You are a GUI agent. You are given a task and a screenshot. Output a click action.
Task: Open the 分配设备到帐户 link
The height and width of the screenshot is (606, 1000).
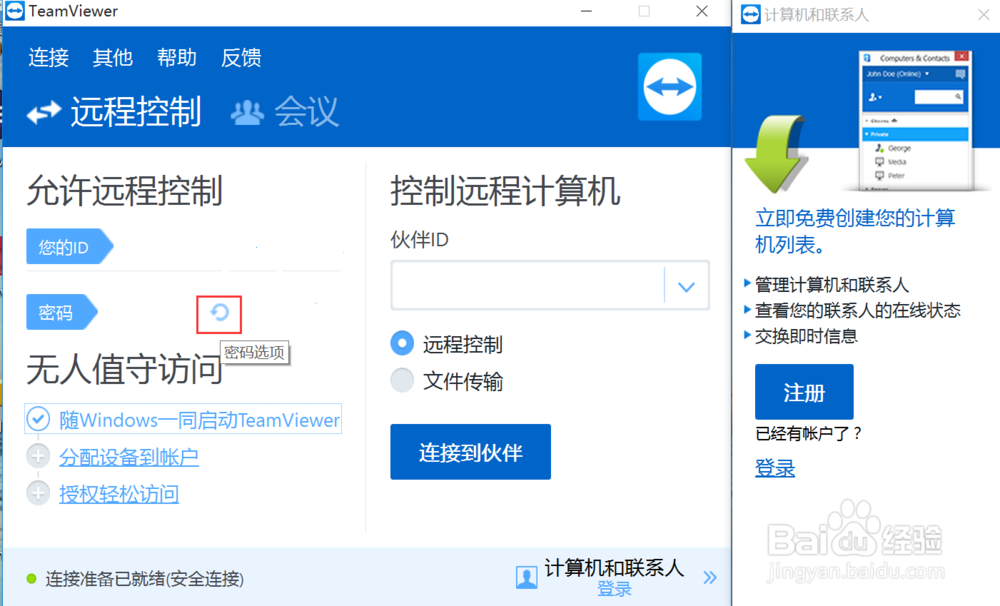click(129, 457)
